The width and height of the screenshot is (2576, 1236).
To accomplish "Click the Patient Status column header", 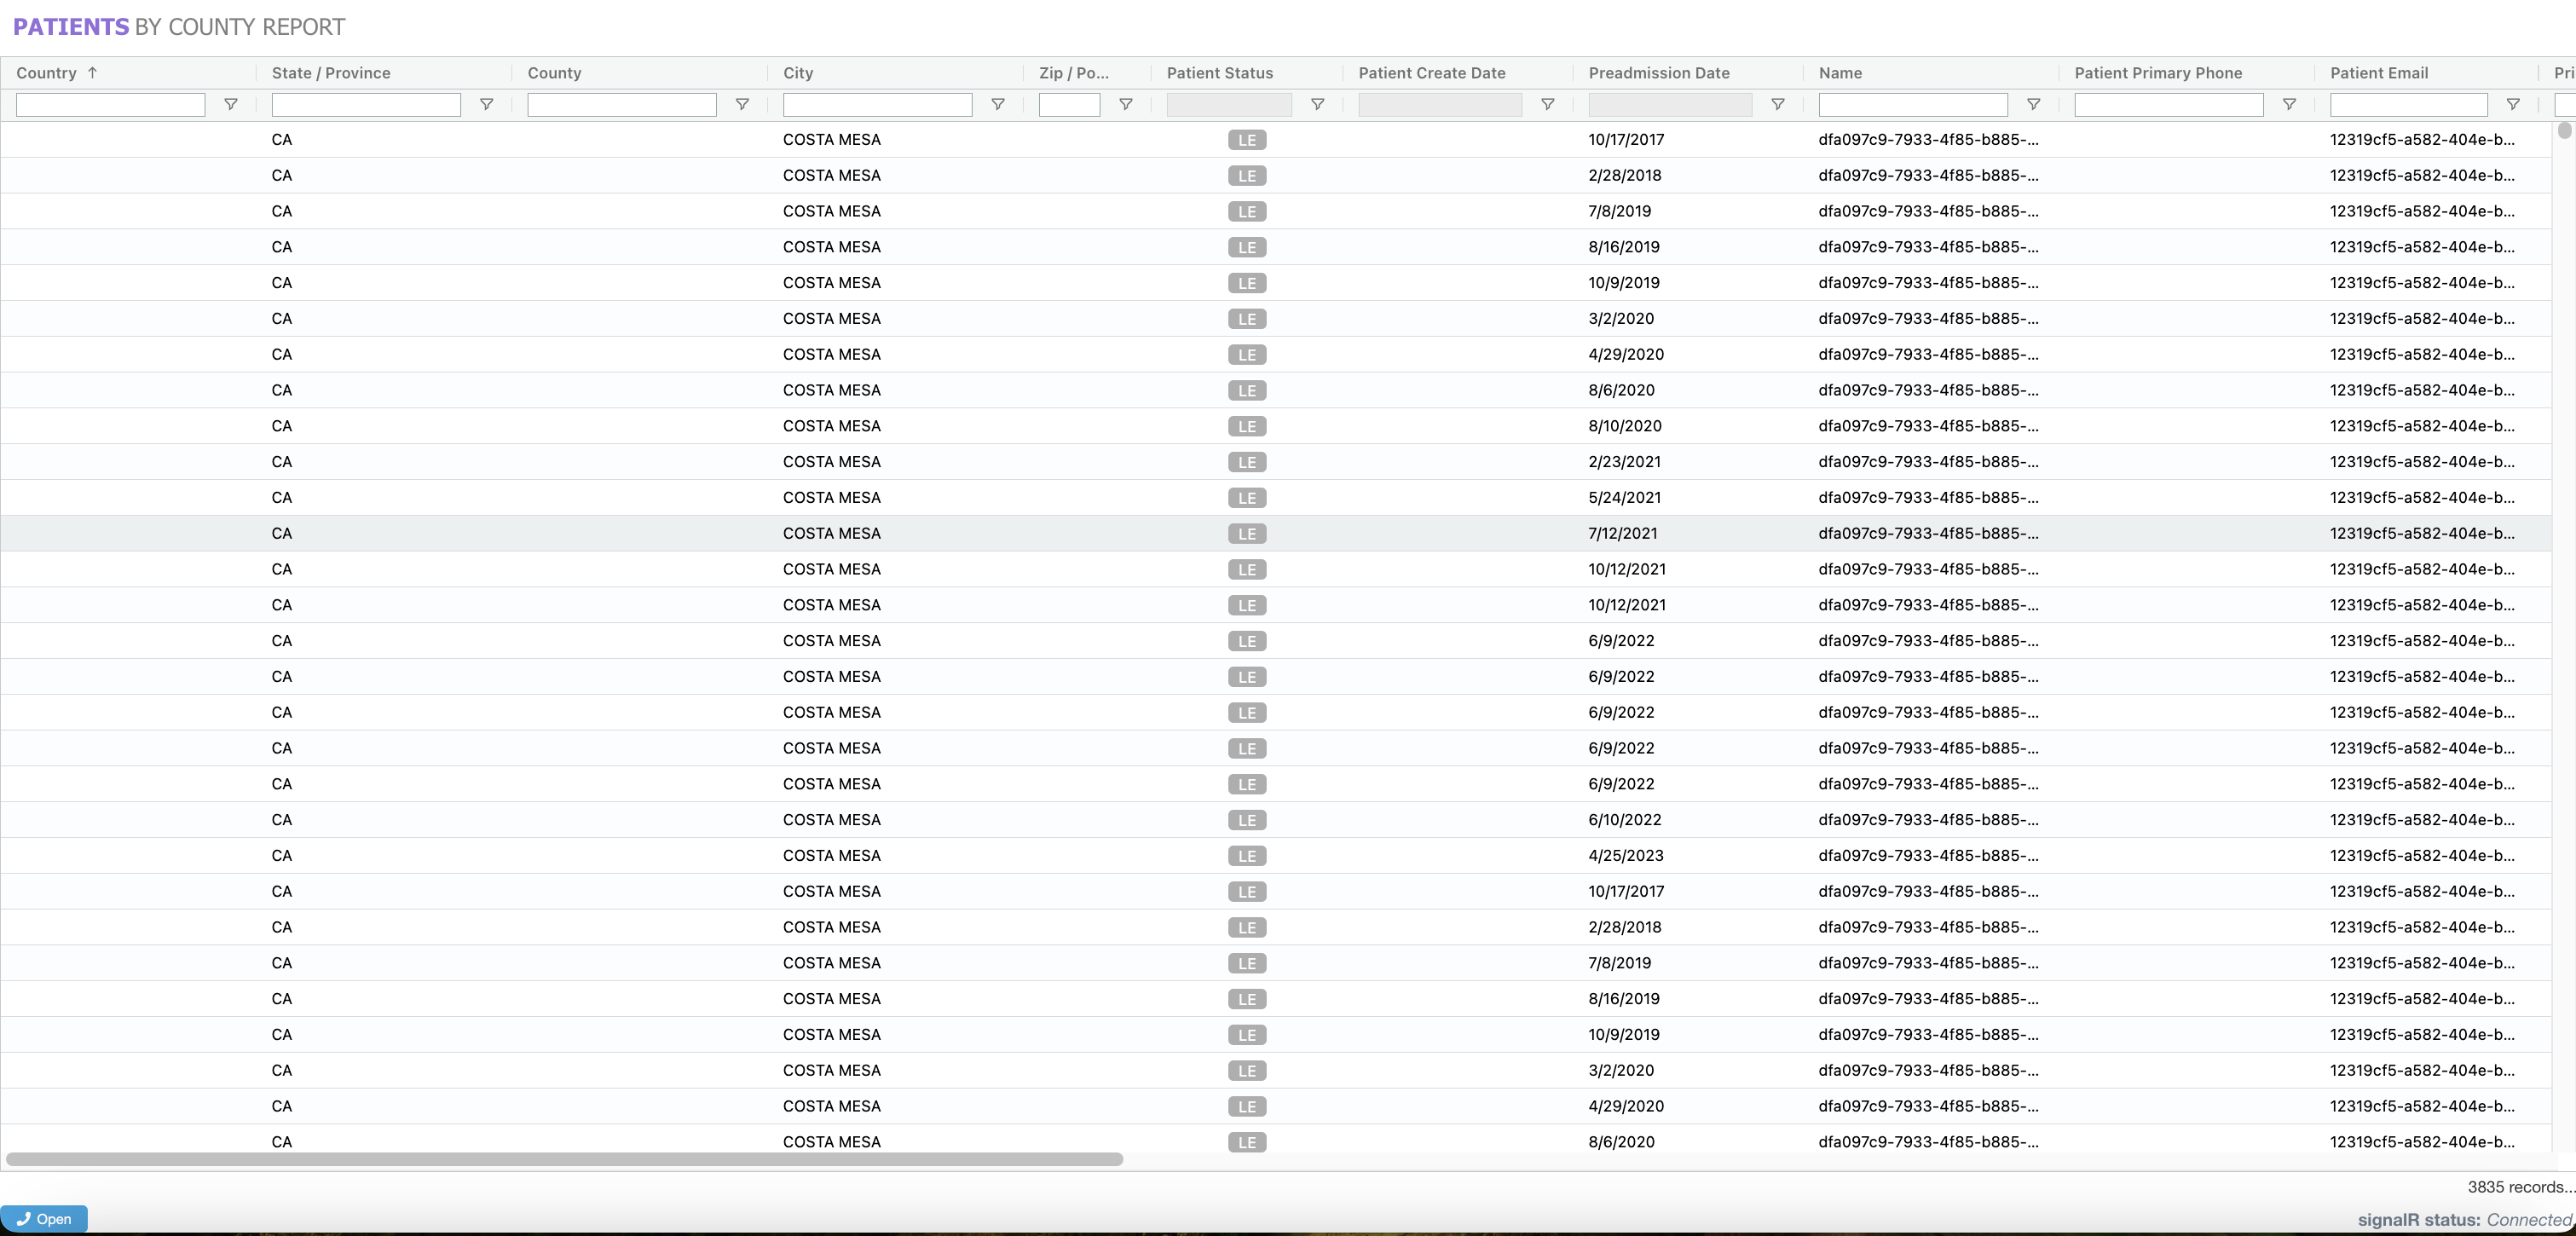I will [x=1219, y=73].
